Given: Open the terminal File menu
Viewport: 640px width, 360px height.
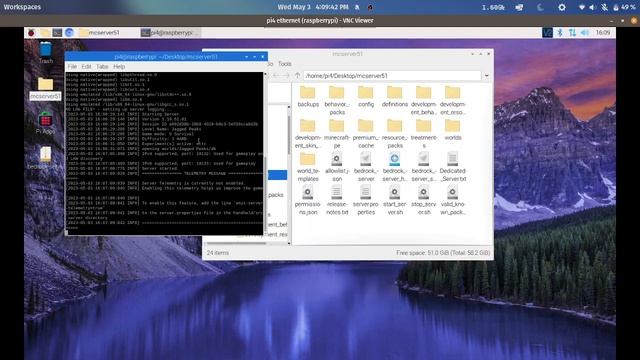Looking at the screenshot, I should point(72,67).
